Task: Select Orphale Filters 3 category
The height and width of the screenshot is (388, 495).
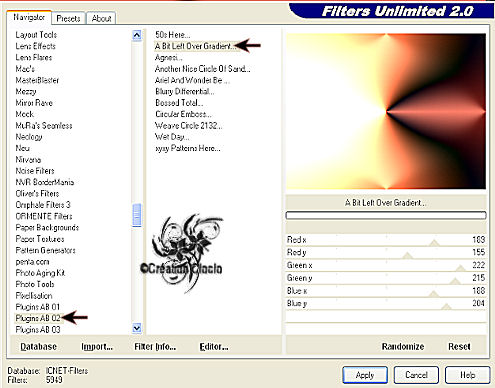Action: (43, 205)
